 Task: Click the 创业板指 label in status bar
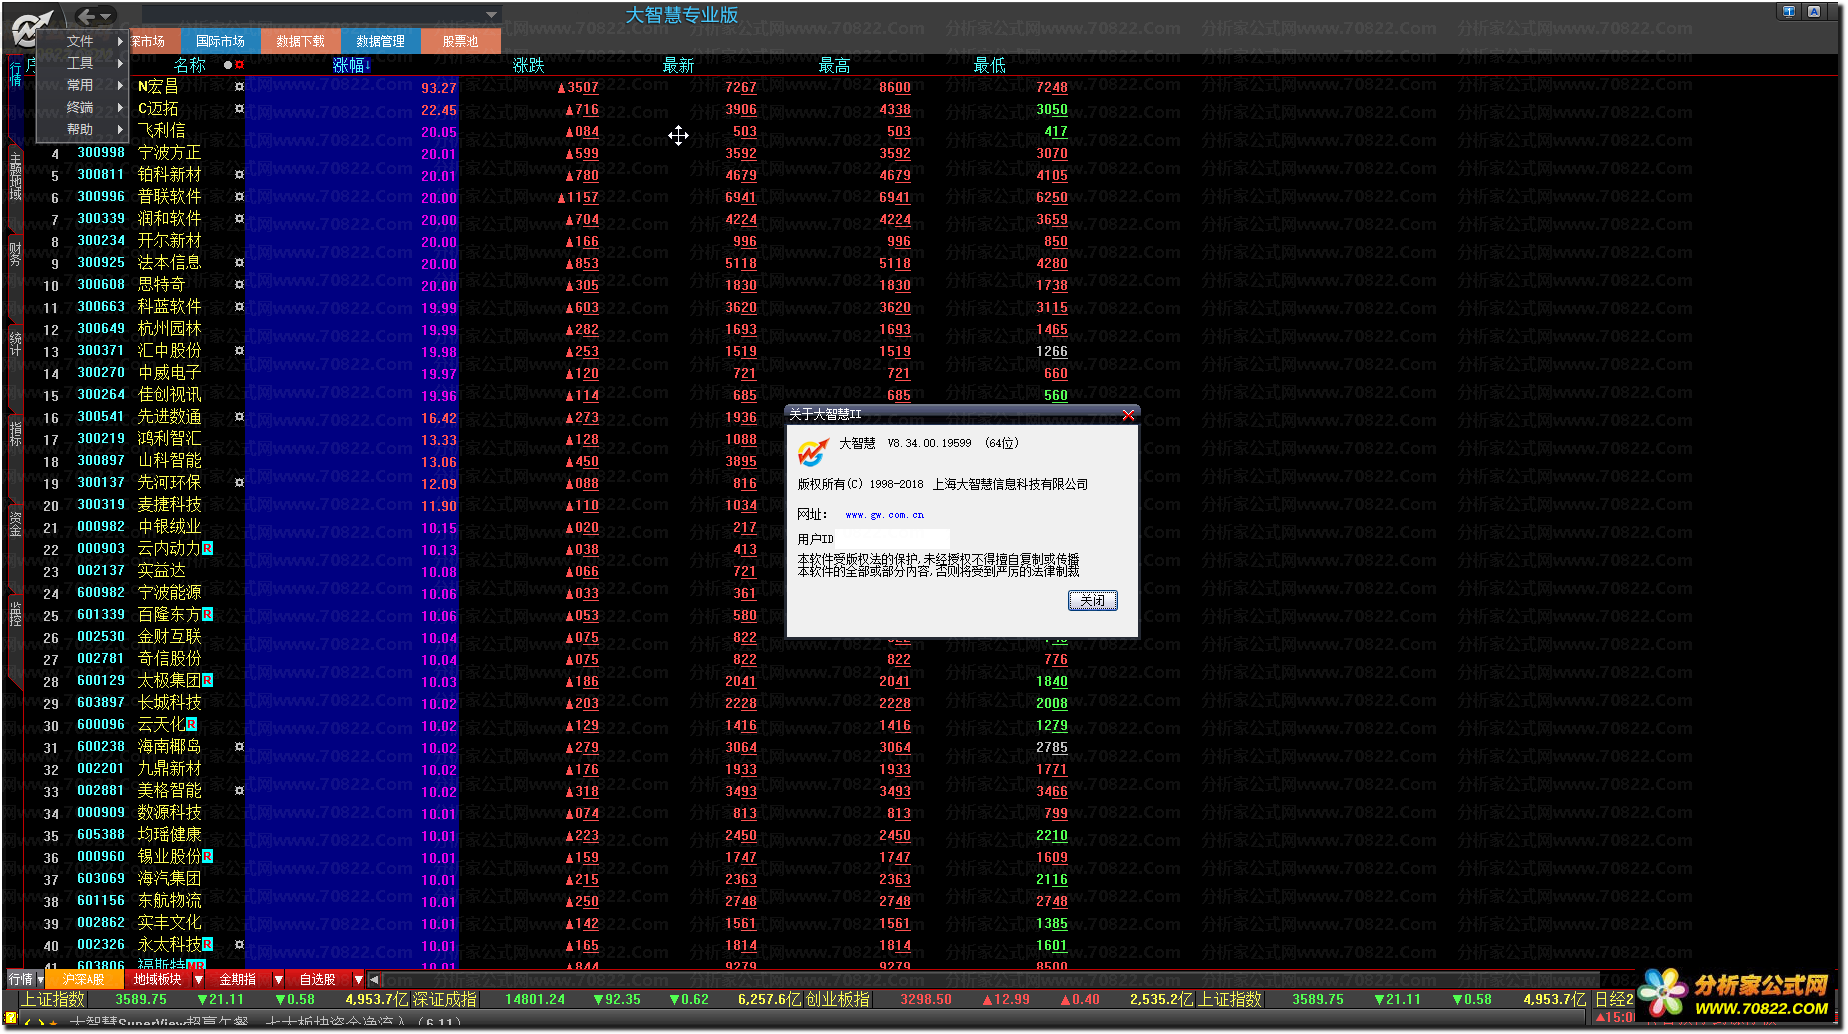coord(838,999)
